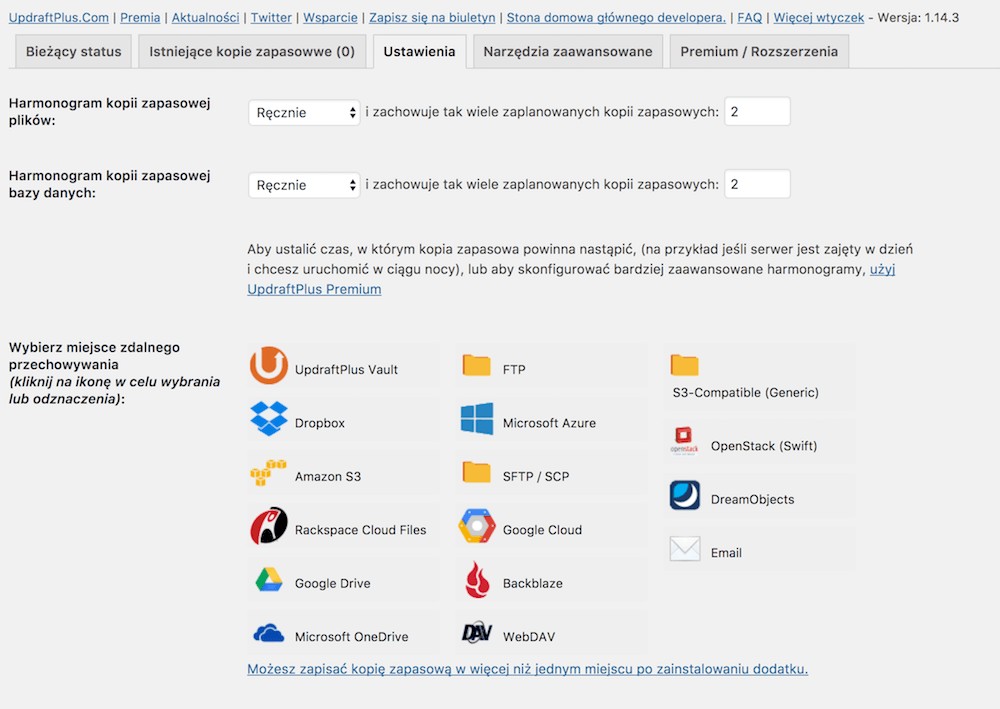Go to the Premium / Rozszerzenia tab
The width and height of the screenshot is (1000, 709).
coord(759,52)
